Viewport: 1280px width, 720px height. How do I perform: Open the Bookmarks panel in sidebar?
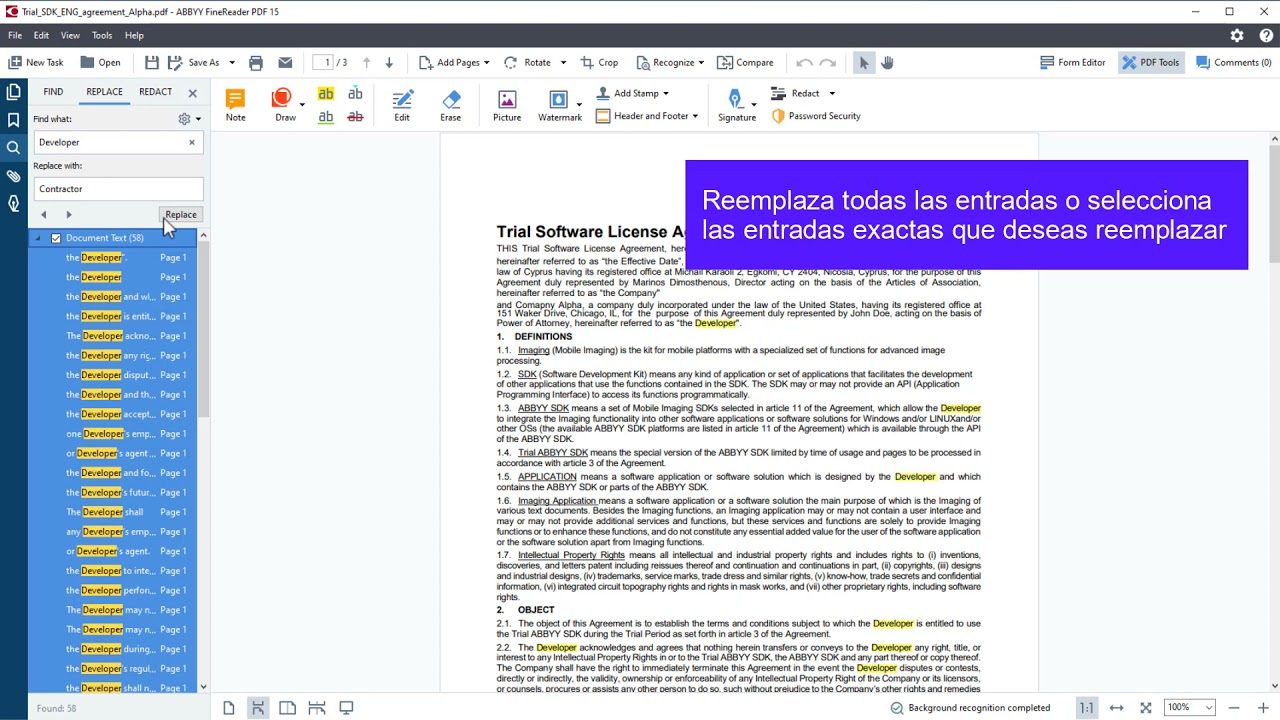[14, 120]
